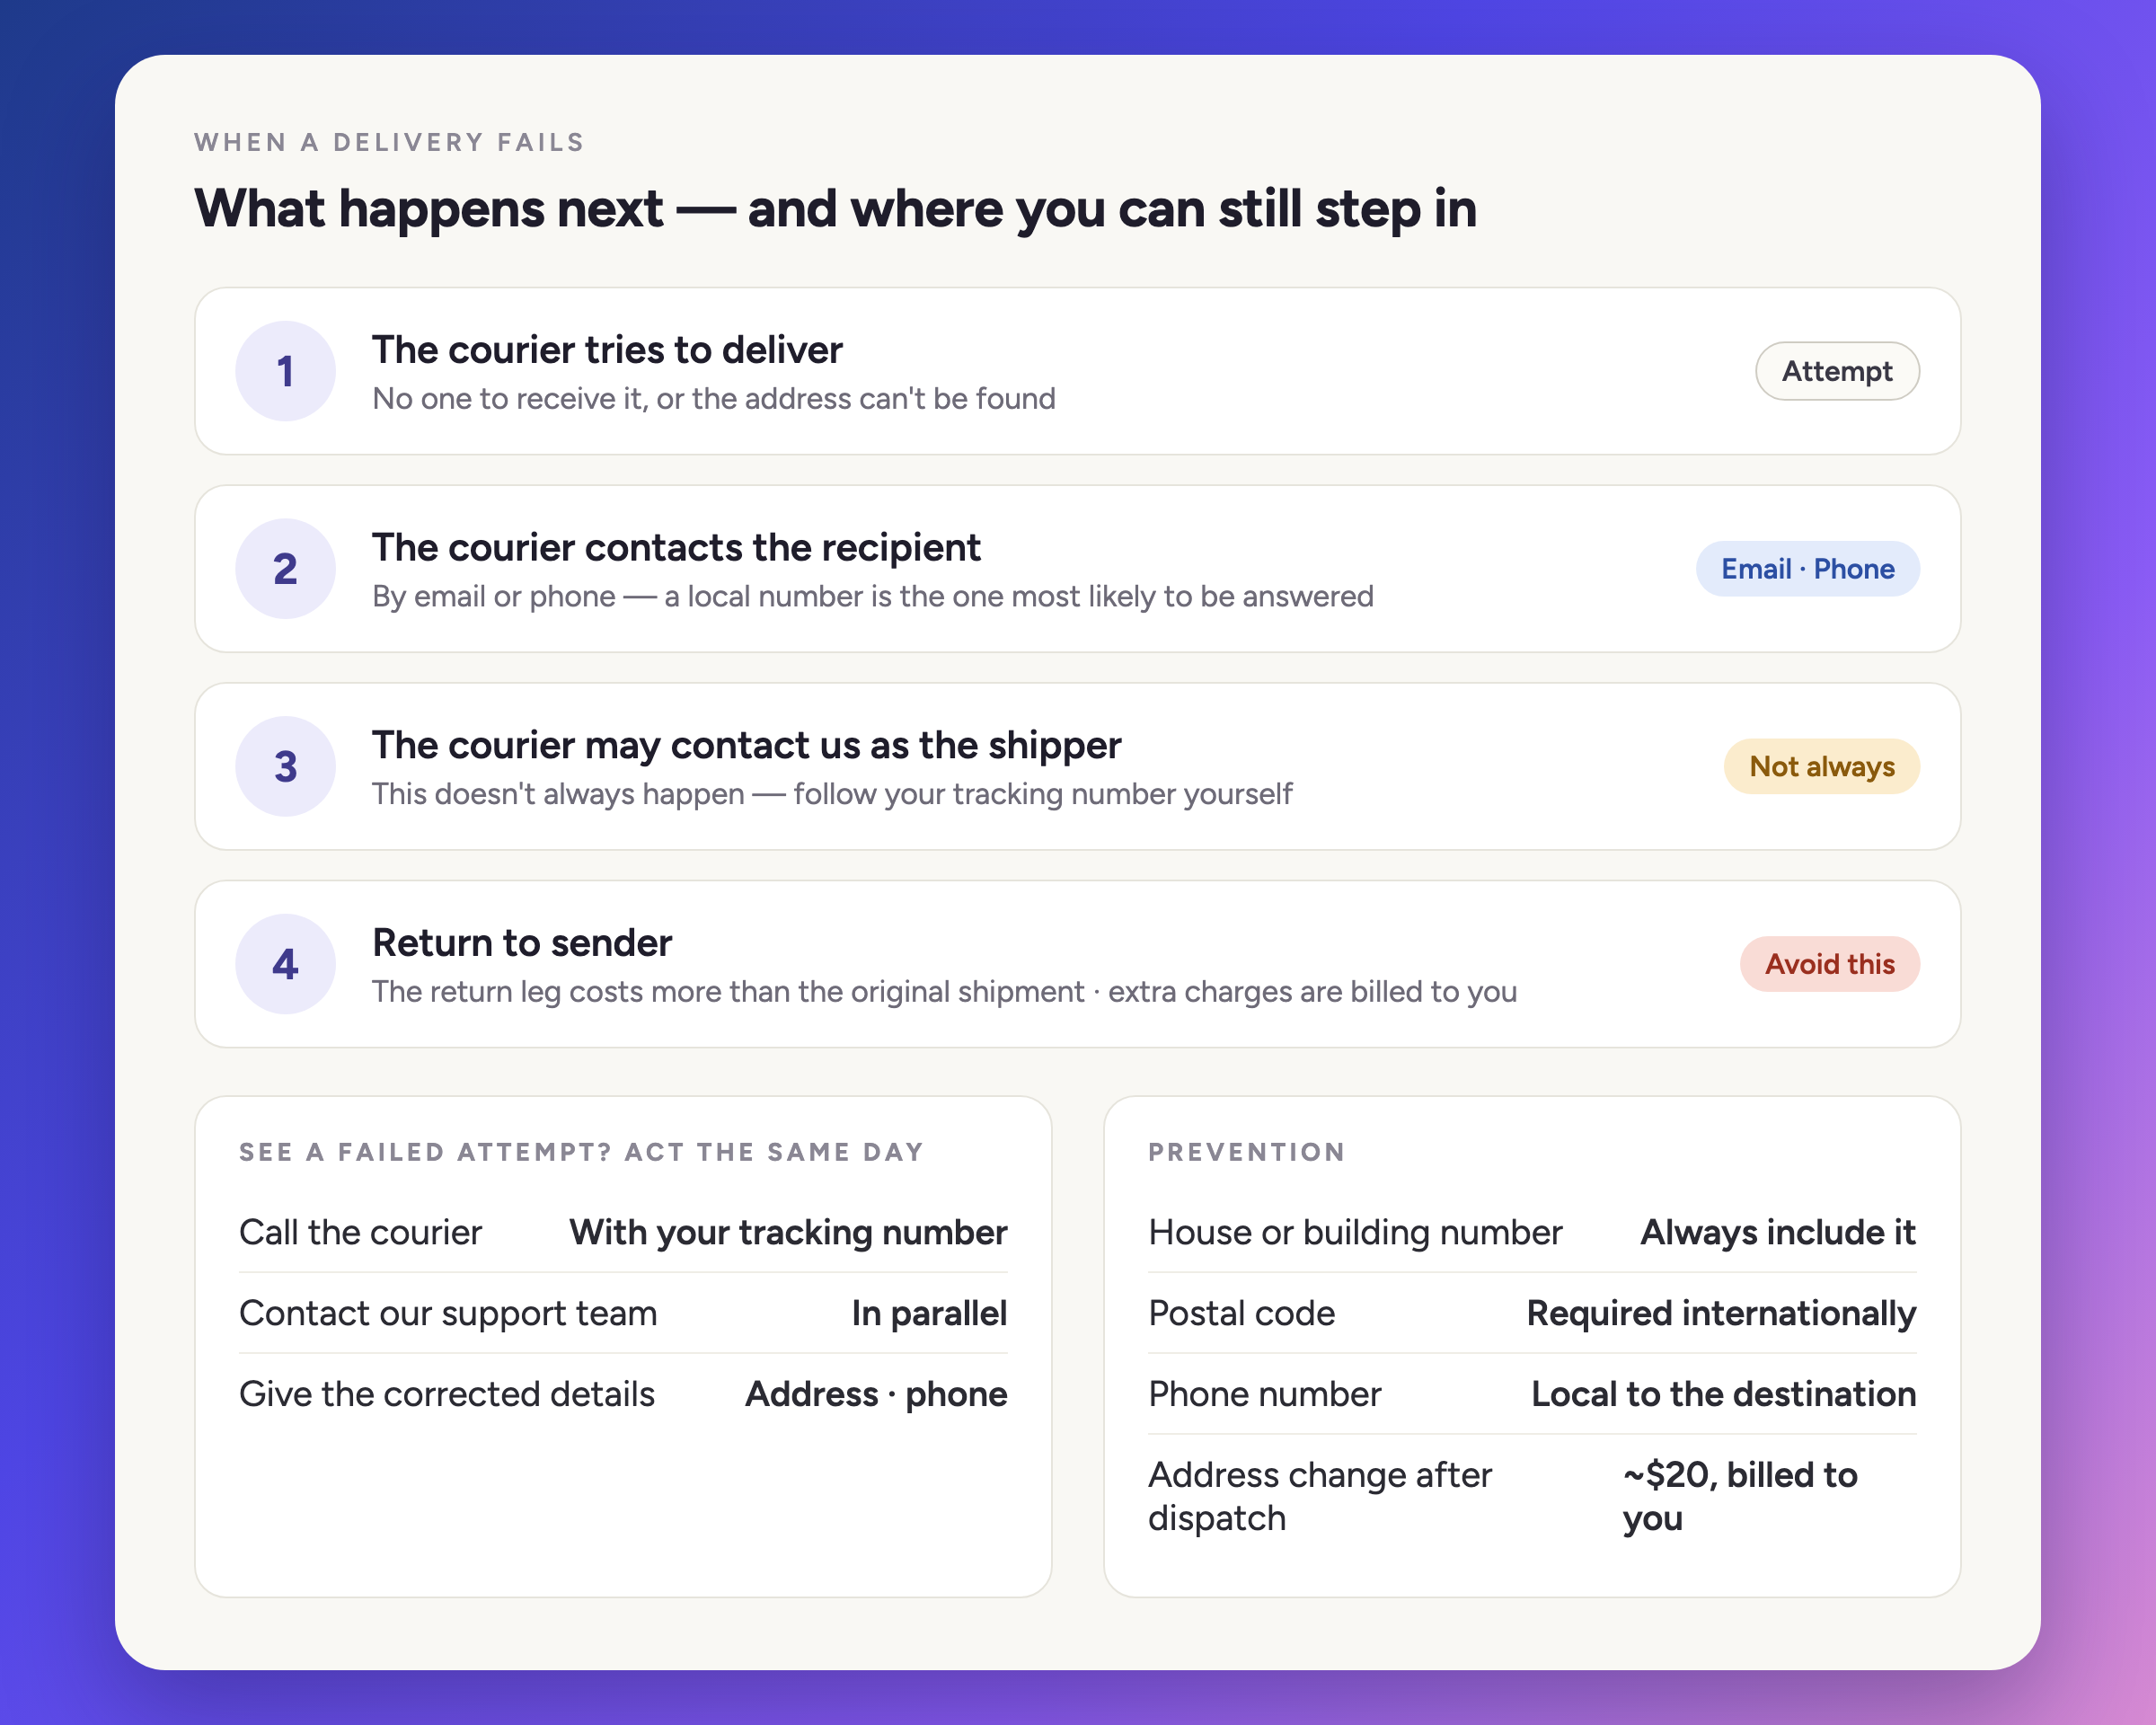Select "The courier may contact us" heading

pyautogui.click(x=746, y=745)
